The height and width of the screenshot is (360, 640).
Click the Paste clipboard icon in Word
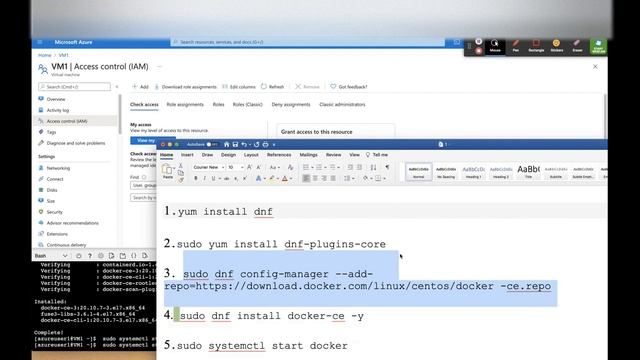pyautogui.click(x=167, y=170)
